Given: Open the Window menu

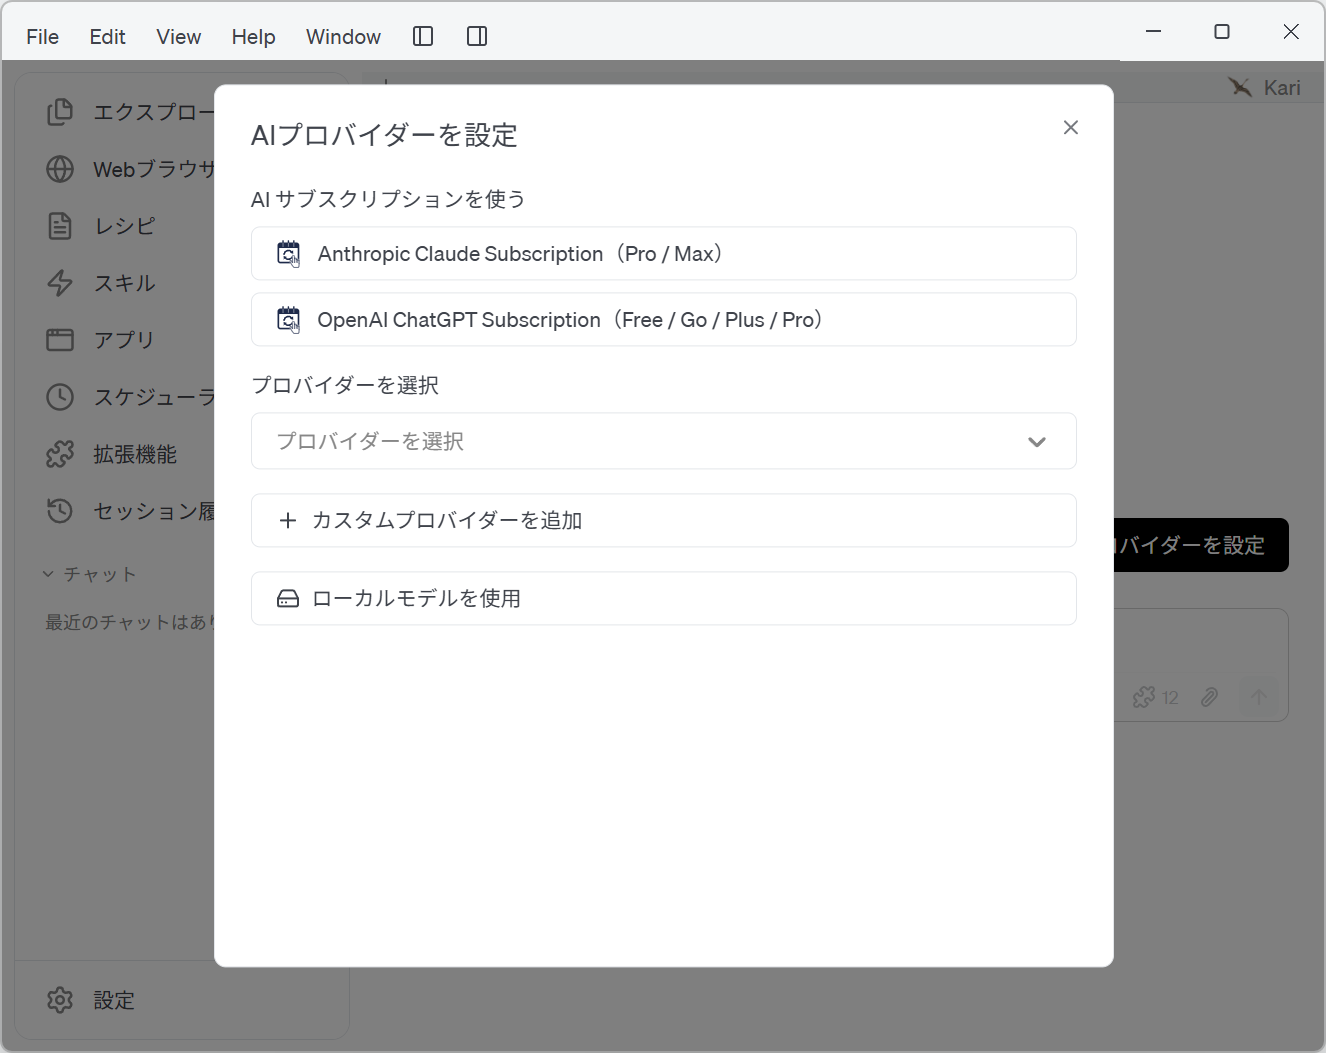Looking at the screenshot, I should pyautogui.click(x=343, y=37).
